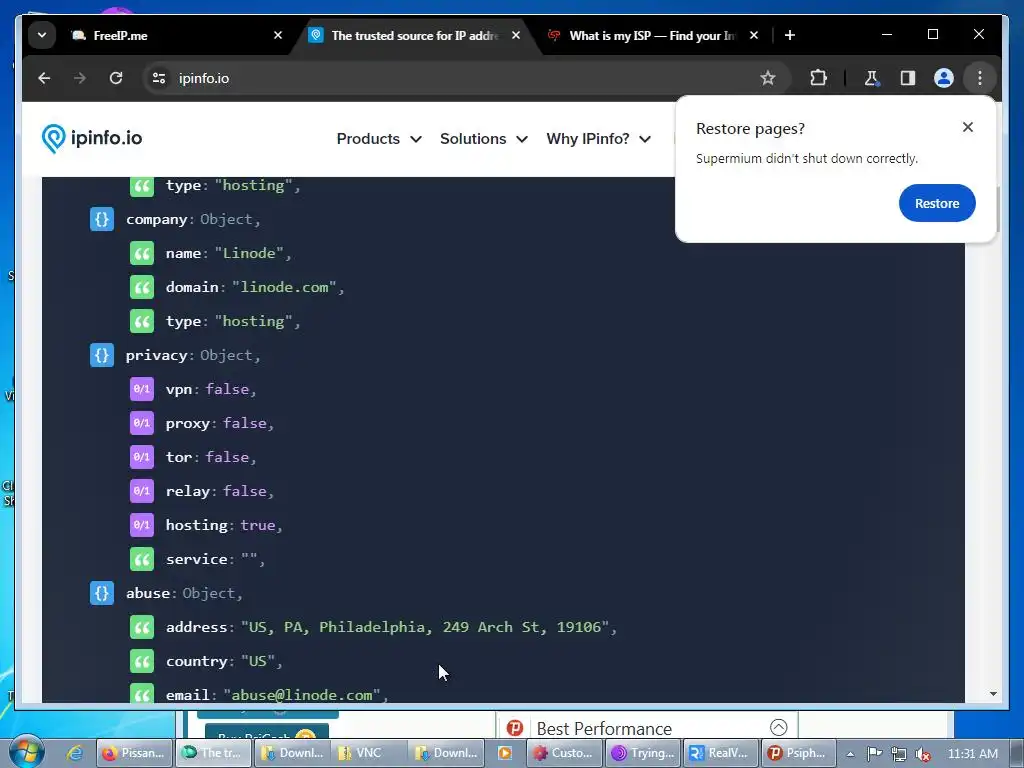Click the browser forward arrow
The width and height of the screenshot is (1024, 768).
(x=80, y=78)
